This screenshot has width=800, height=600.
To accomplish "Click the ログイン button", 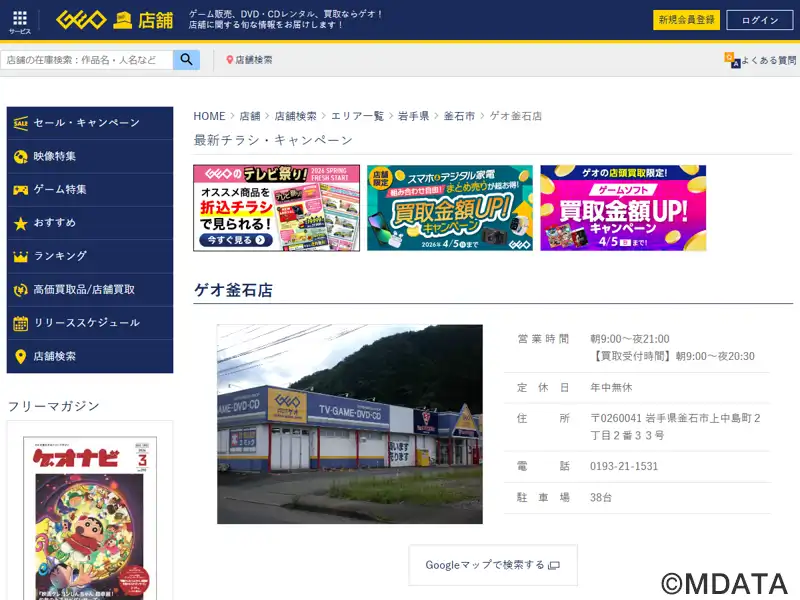I will click(760, 20).
